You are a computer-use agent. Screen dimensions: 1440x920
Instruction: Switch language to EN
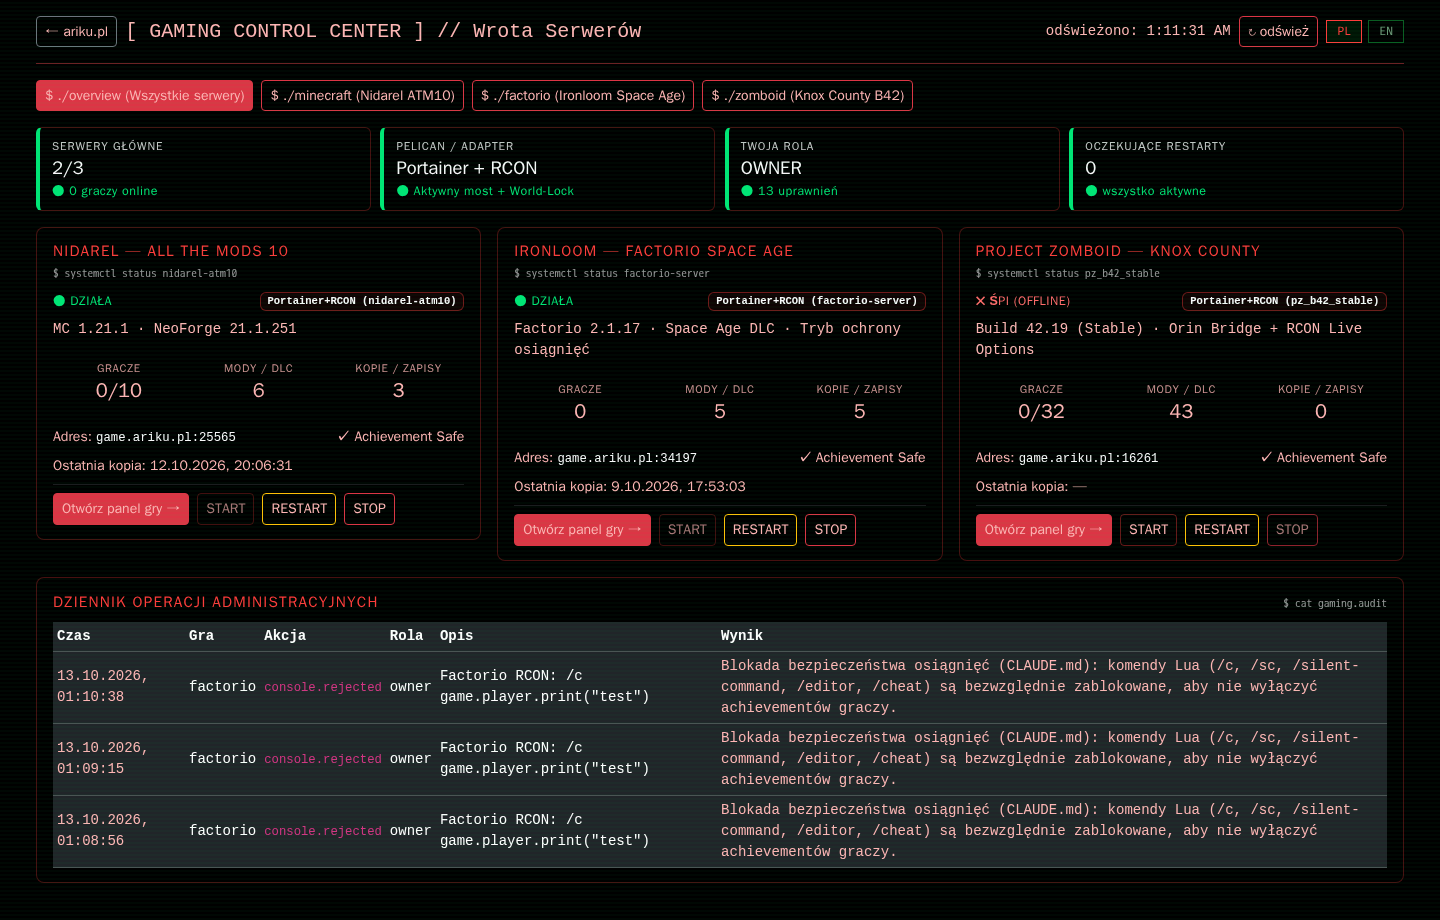pyautogui.click(x=1386, y=31)
